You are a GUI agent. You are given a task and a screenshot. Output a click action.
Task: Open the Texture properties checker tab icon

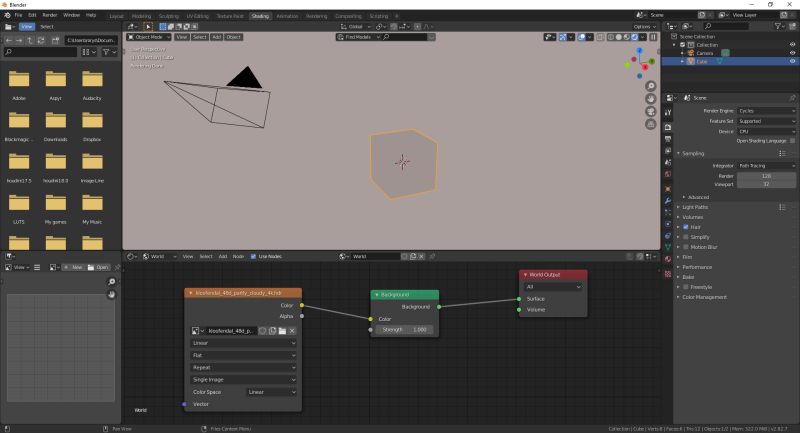[668, 274]
